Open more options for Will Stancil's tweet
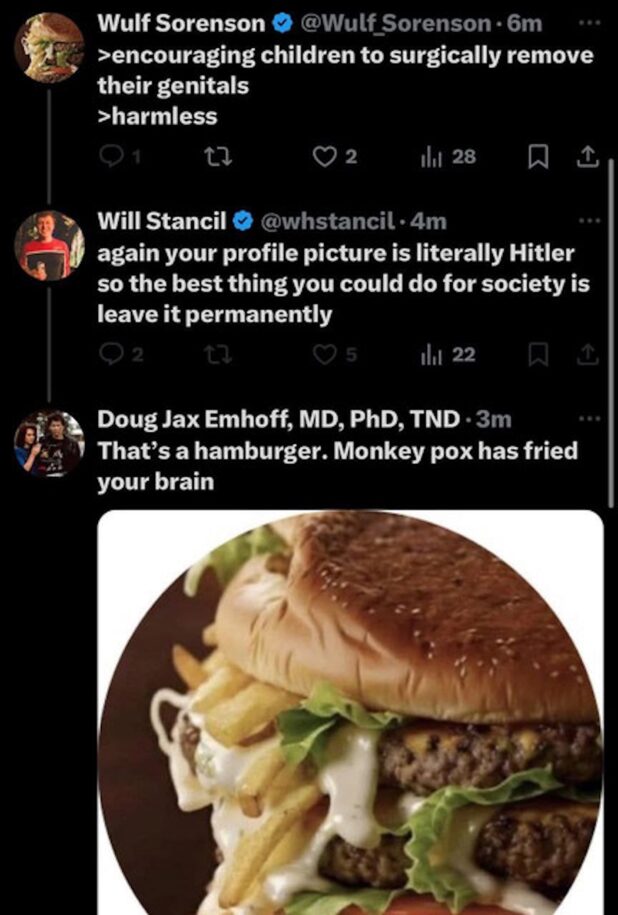This screenshot has width=618, height=915. click(592, 220)
